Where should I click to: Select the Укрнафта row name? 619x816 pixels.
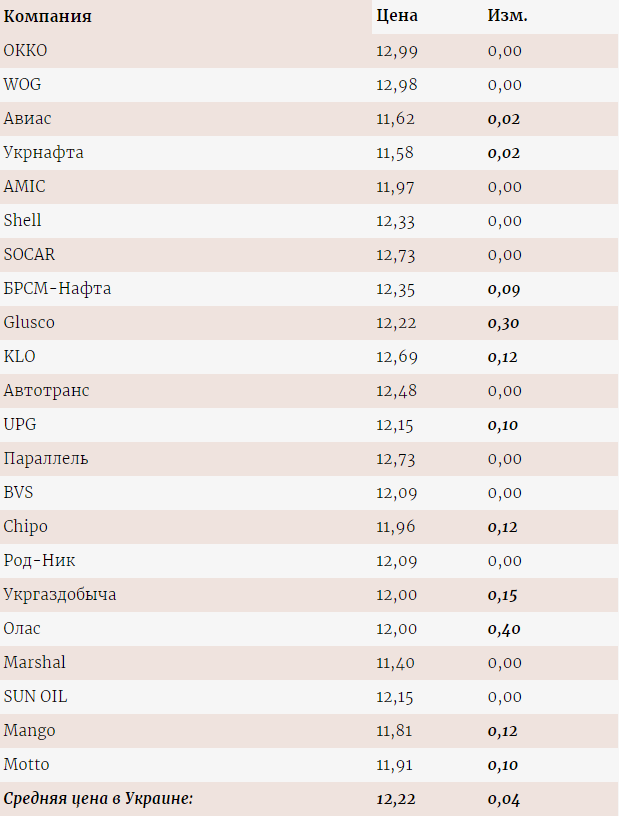(x=43, y=153)
